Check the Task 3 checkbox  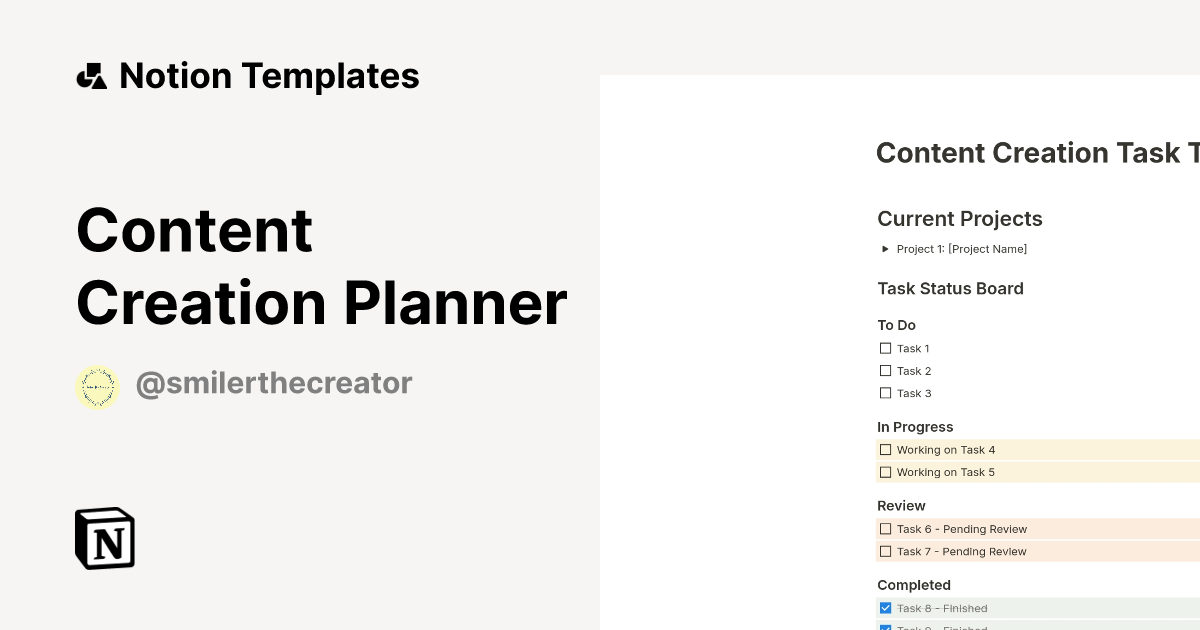point(886,392)
